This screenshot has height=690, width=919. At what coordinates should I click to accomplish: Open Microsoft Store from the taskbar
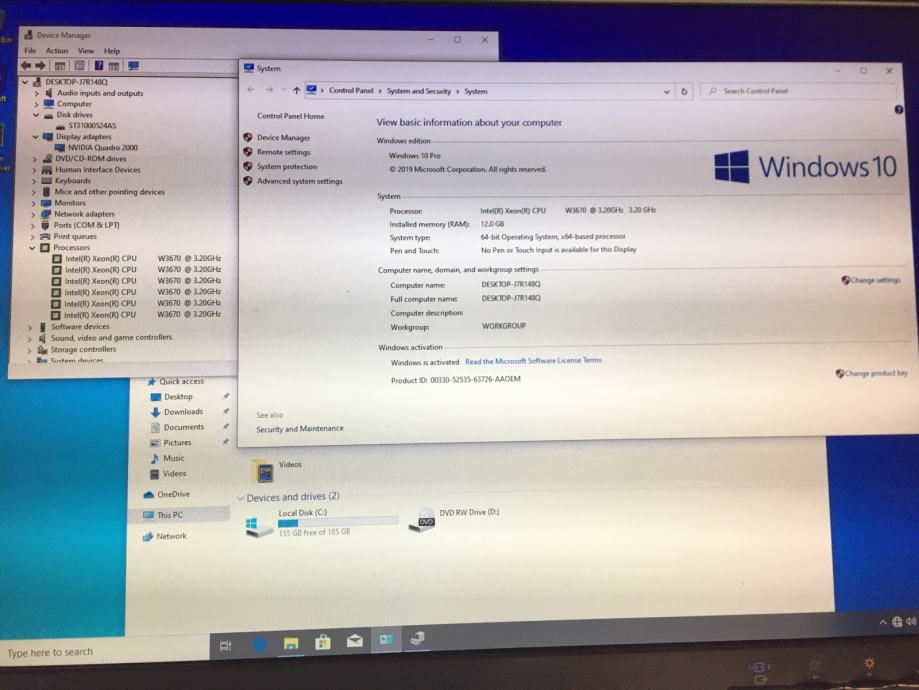tap(322, 642)
